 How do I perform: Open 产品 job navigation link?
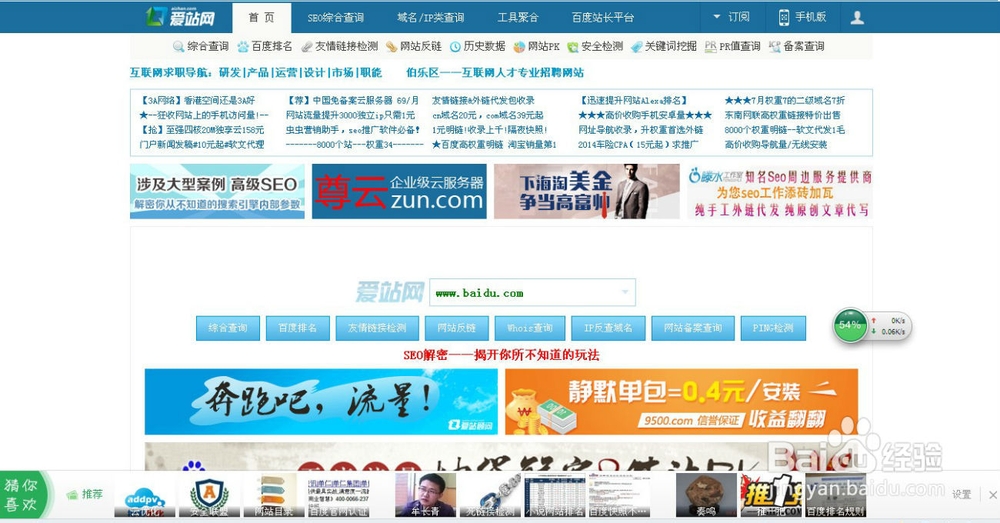click(x=258, y=73)
